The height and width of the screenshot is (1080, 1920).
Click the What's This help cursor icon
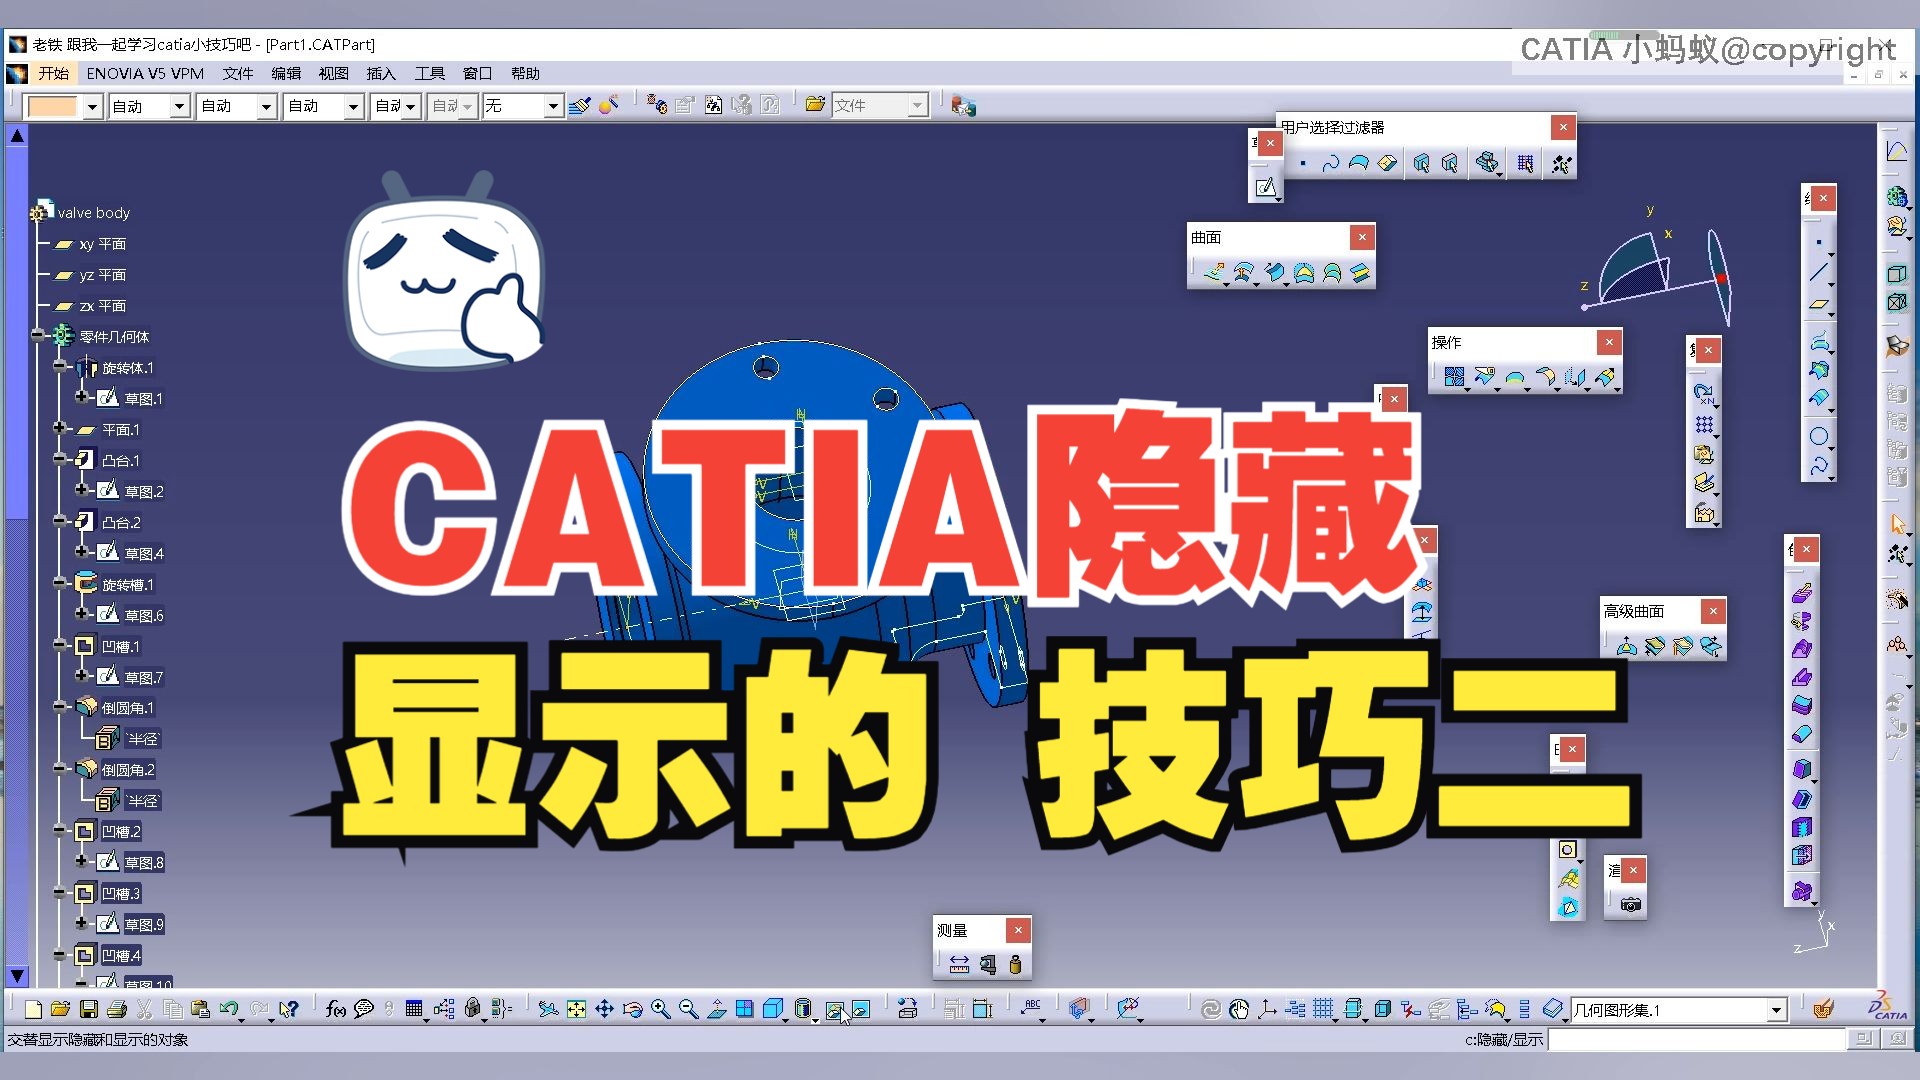pos(289,1009)
